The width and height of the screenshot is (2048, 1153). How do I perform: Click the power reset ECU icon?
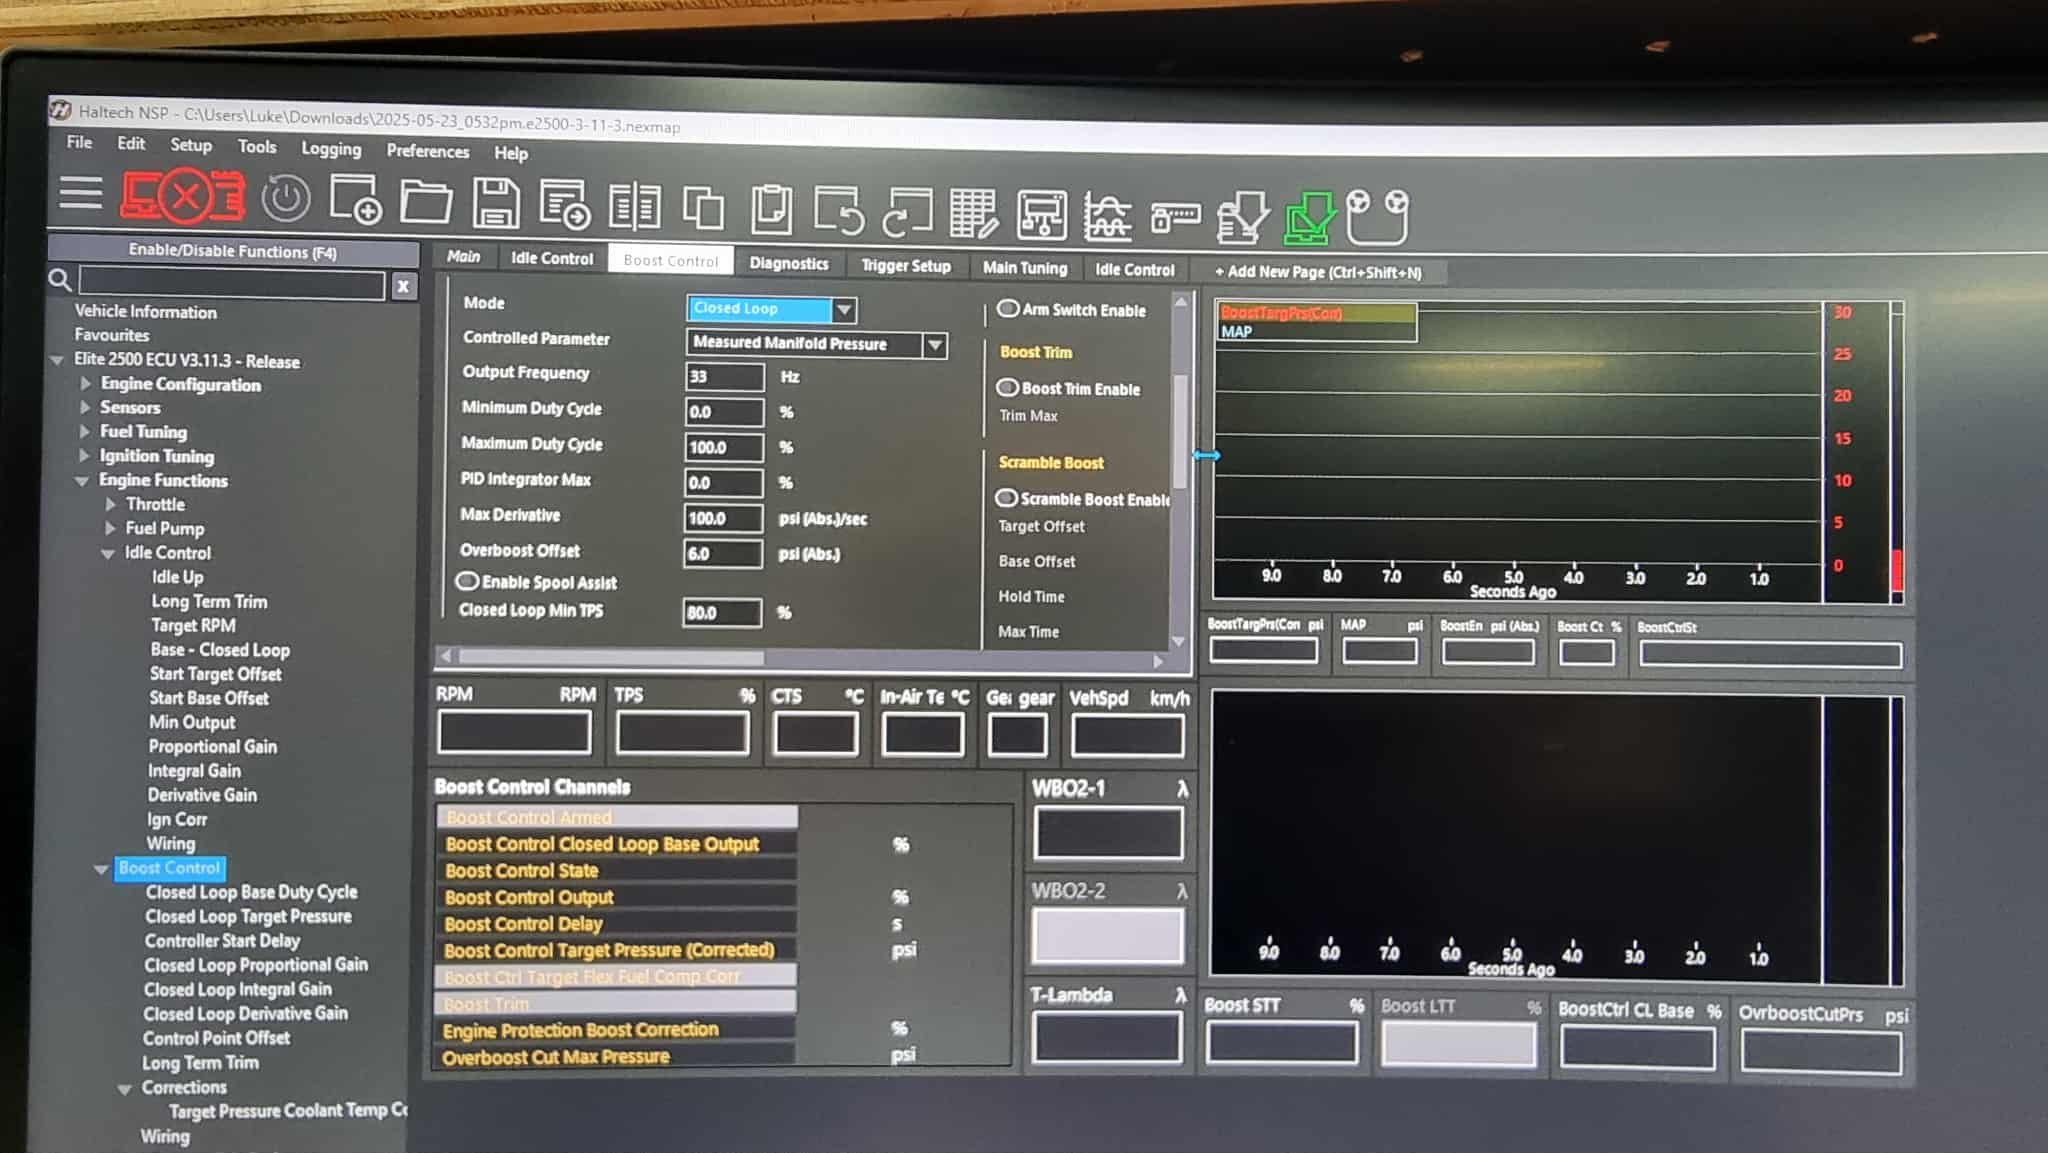tap(286, 198)
